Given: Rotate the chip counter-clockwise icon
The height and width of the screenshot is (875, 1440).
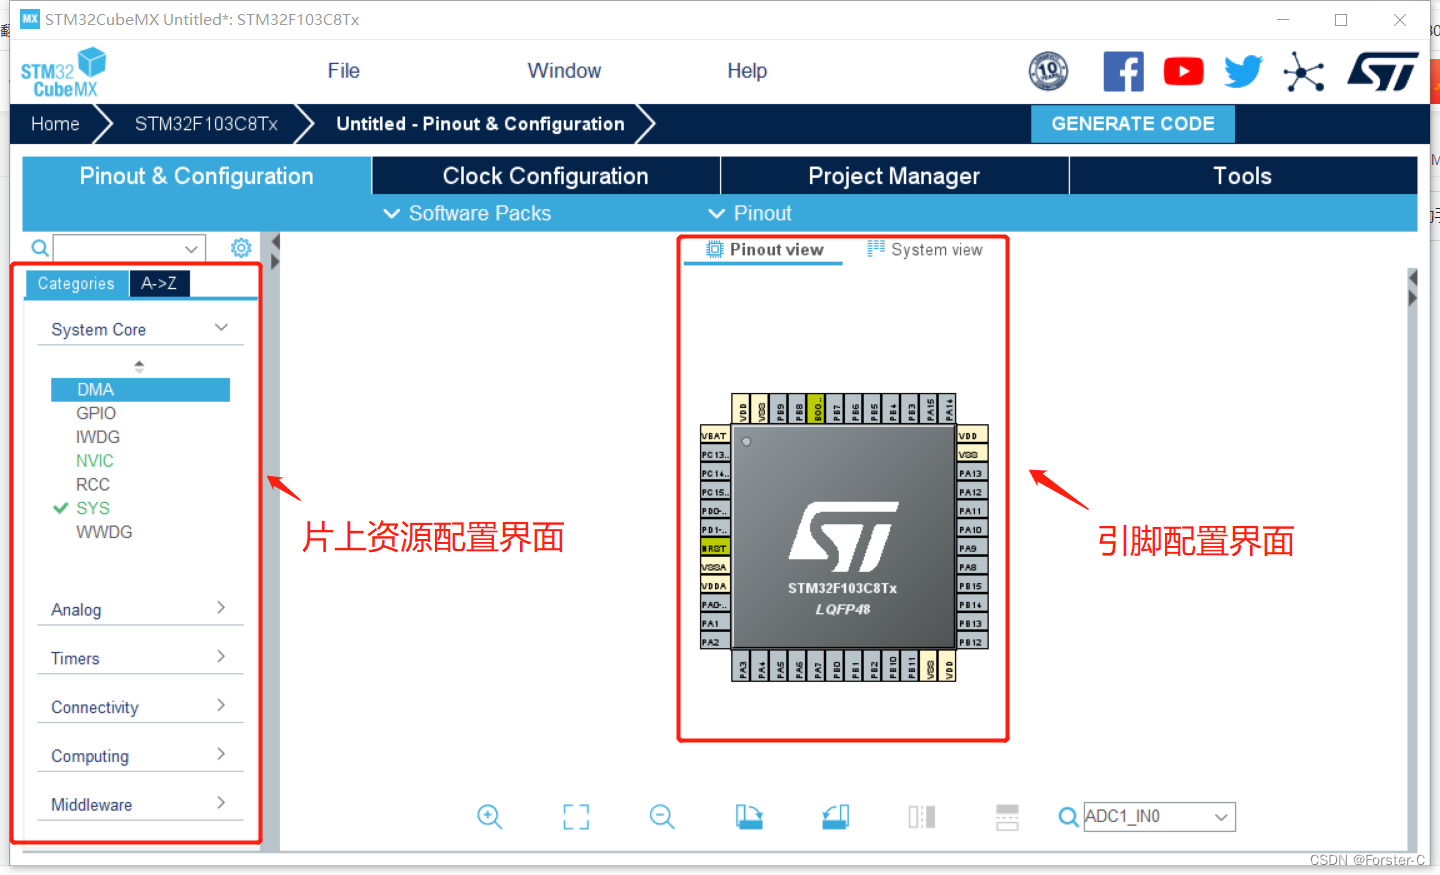Looking at the screenshot, I should tap(835, 817).
